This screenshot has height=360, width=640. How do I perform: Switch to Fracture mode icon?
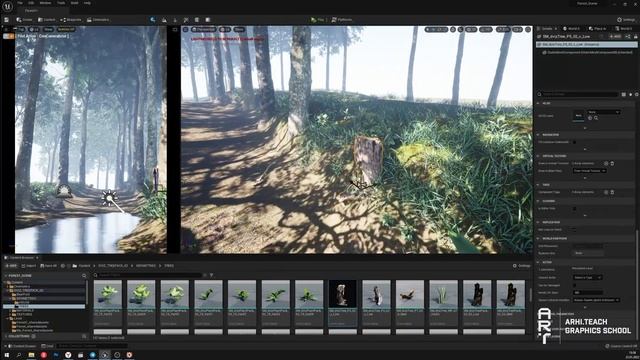point(197,20)
